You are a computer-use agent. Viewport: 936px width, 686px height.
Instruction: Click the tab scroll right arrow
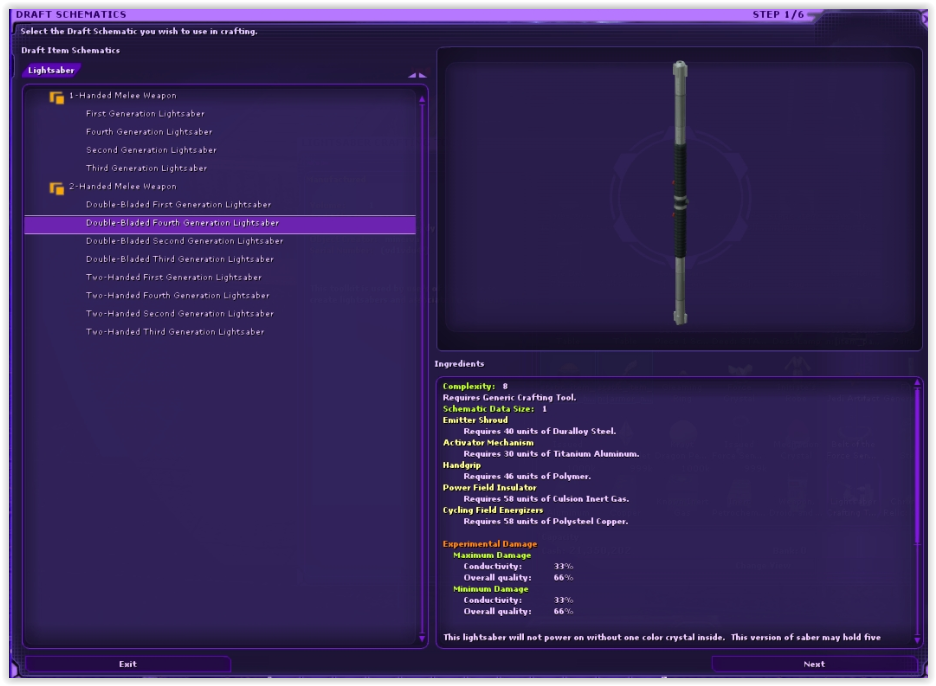[423, 75]
